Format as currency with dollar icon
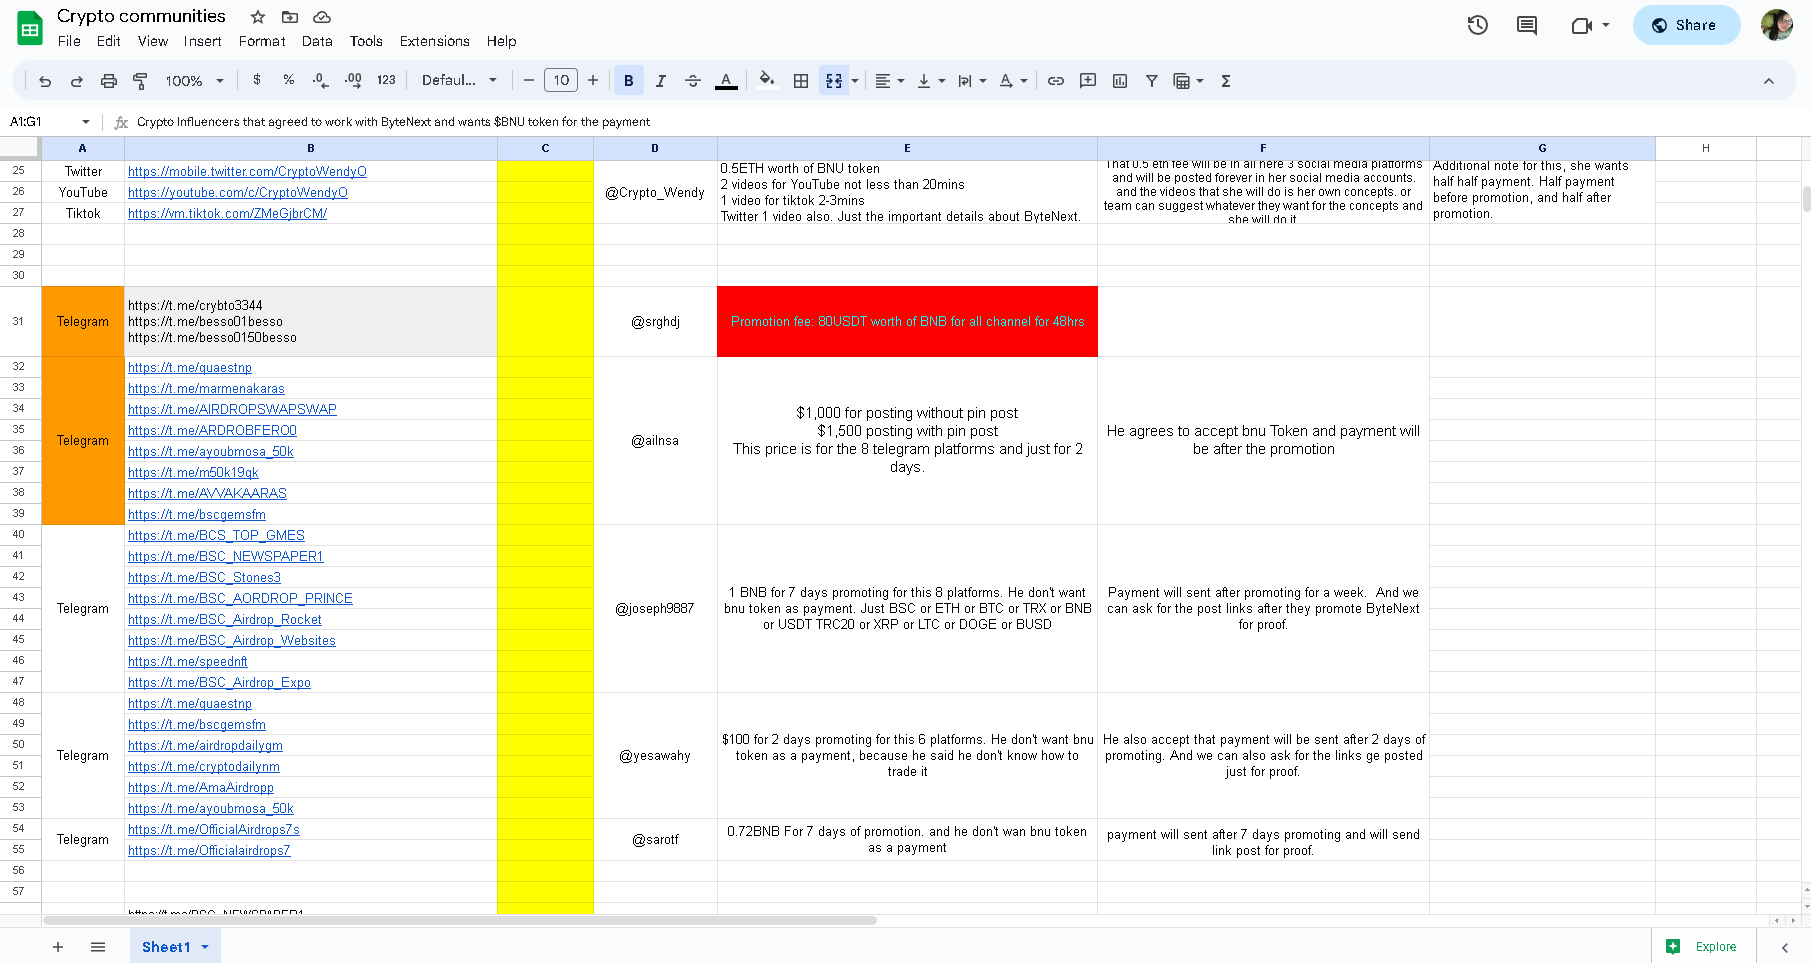The height and width of the screenshot is (963, 1811). pyautogui.click(x=257, y=80)
